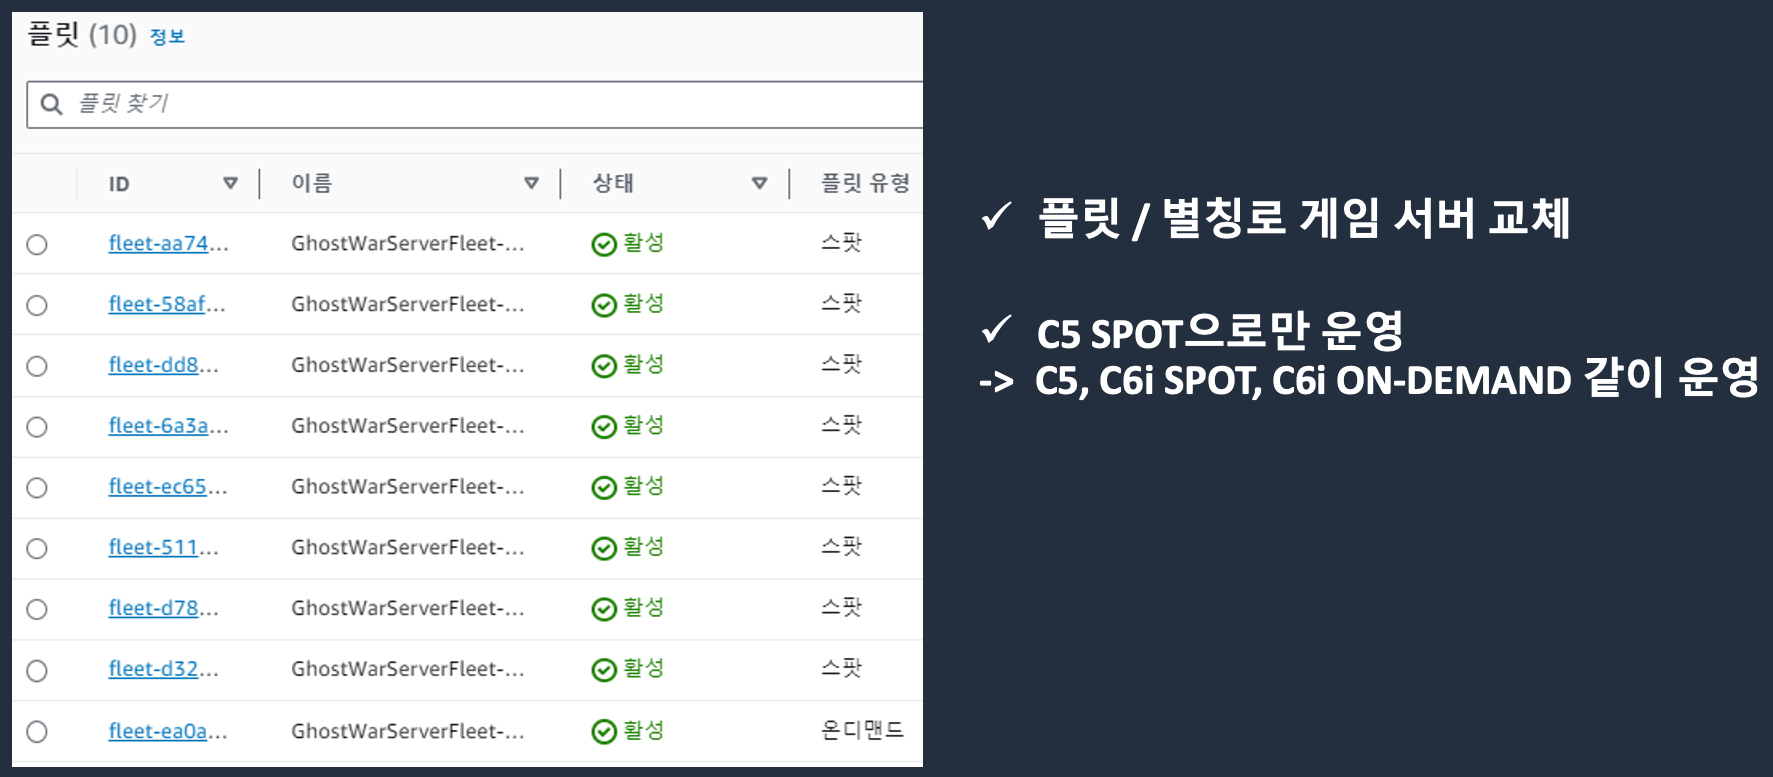Image resolution: width=1773 pixels, height=777 pixels.
Task: Click the active status icon for fleet-511
Action: point(604,548)
